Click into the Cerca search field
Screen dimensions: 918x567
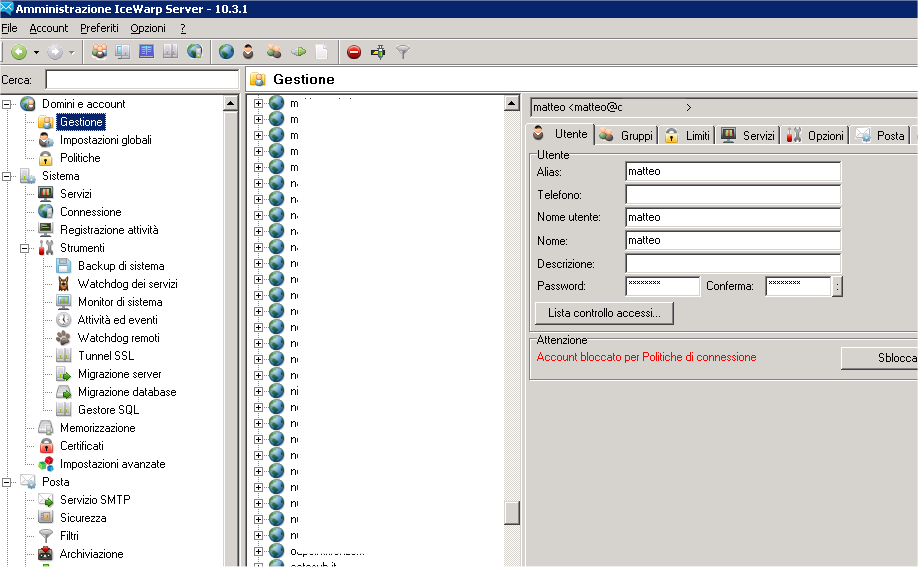(x=142, y=80)
